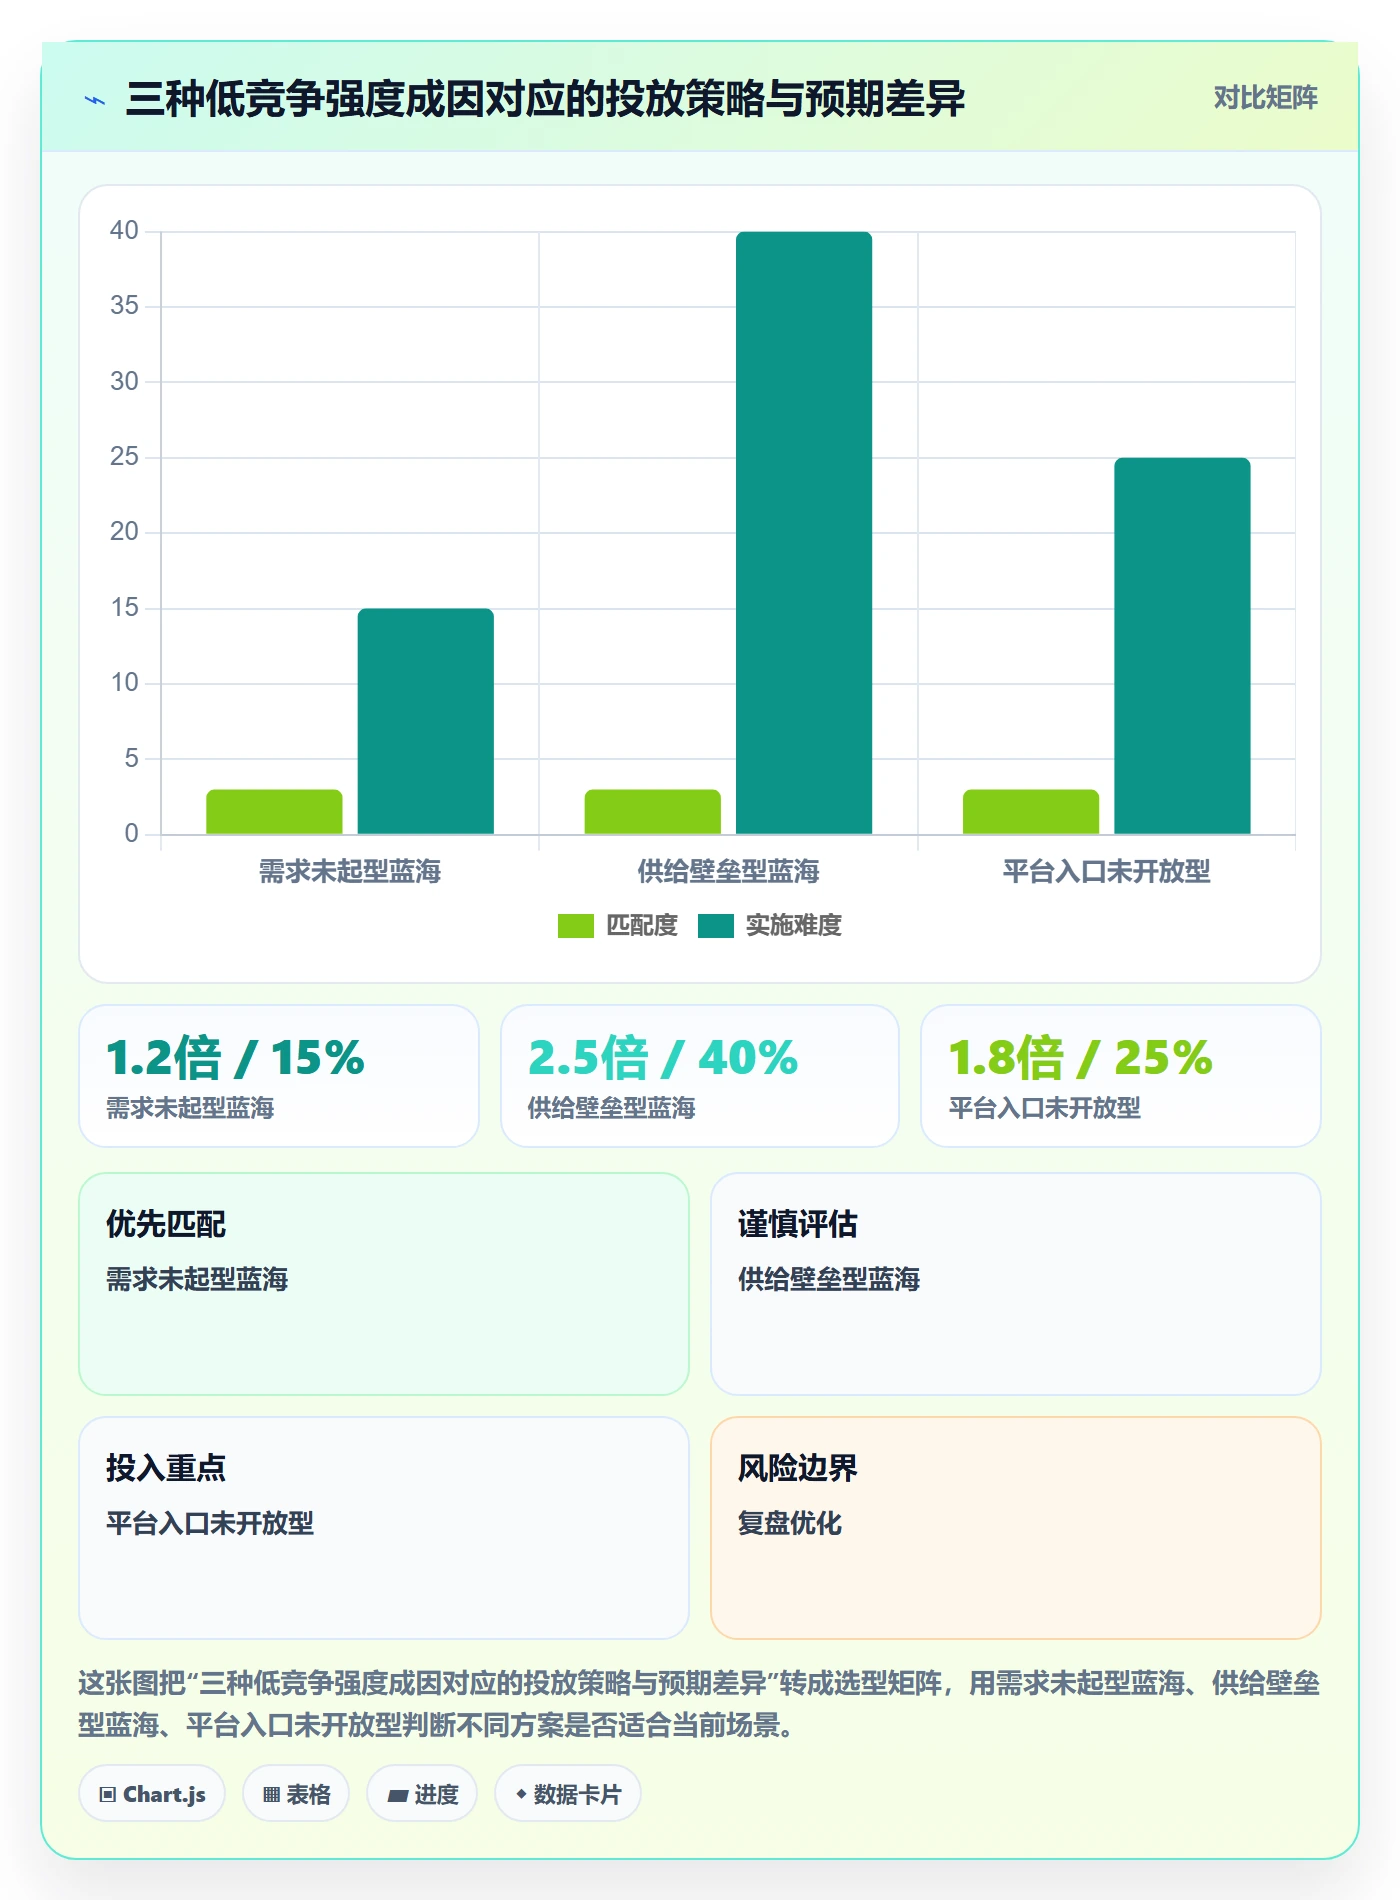Click the y-axis value 25
Screen dimensions: 1400x1900
pyautogui.click(x=124, y=457)
